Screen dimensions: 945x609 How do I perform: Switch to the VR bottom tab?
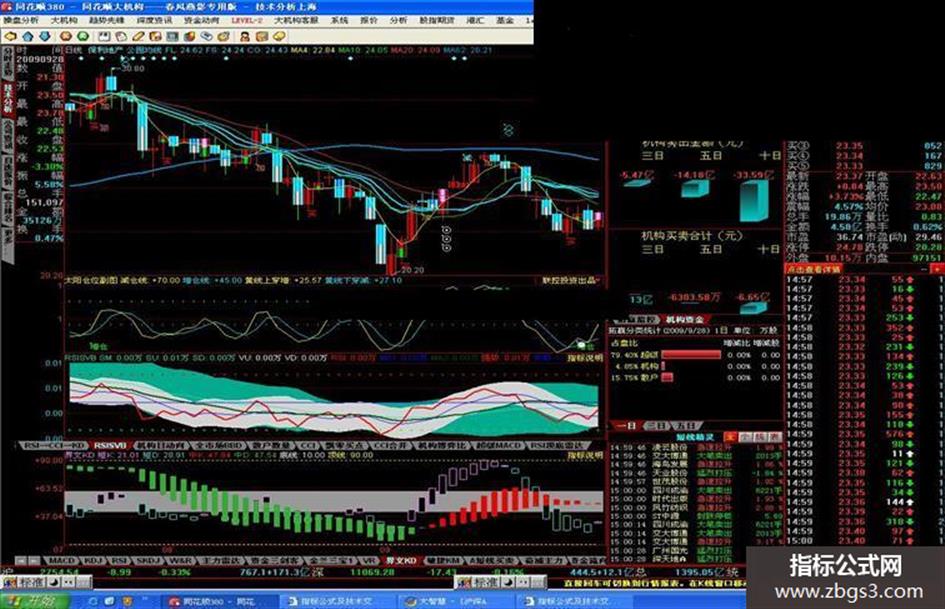pos(371,560)
